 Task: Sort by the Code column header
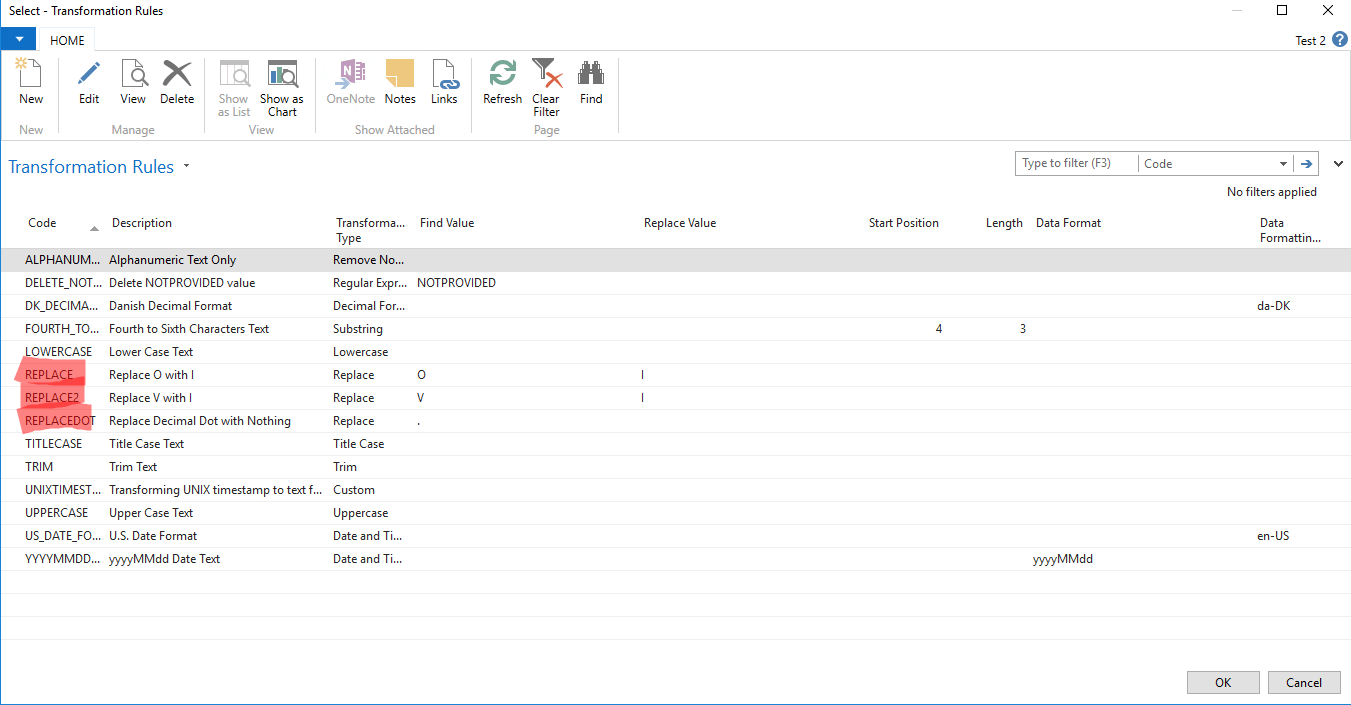pos(42,223)
